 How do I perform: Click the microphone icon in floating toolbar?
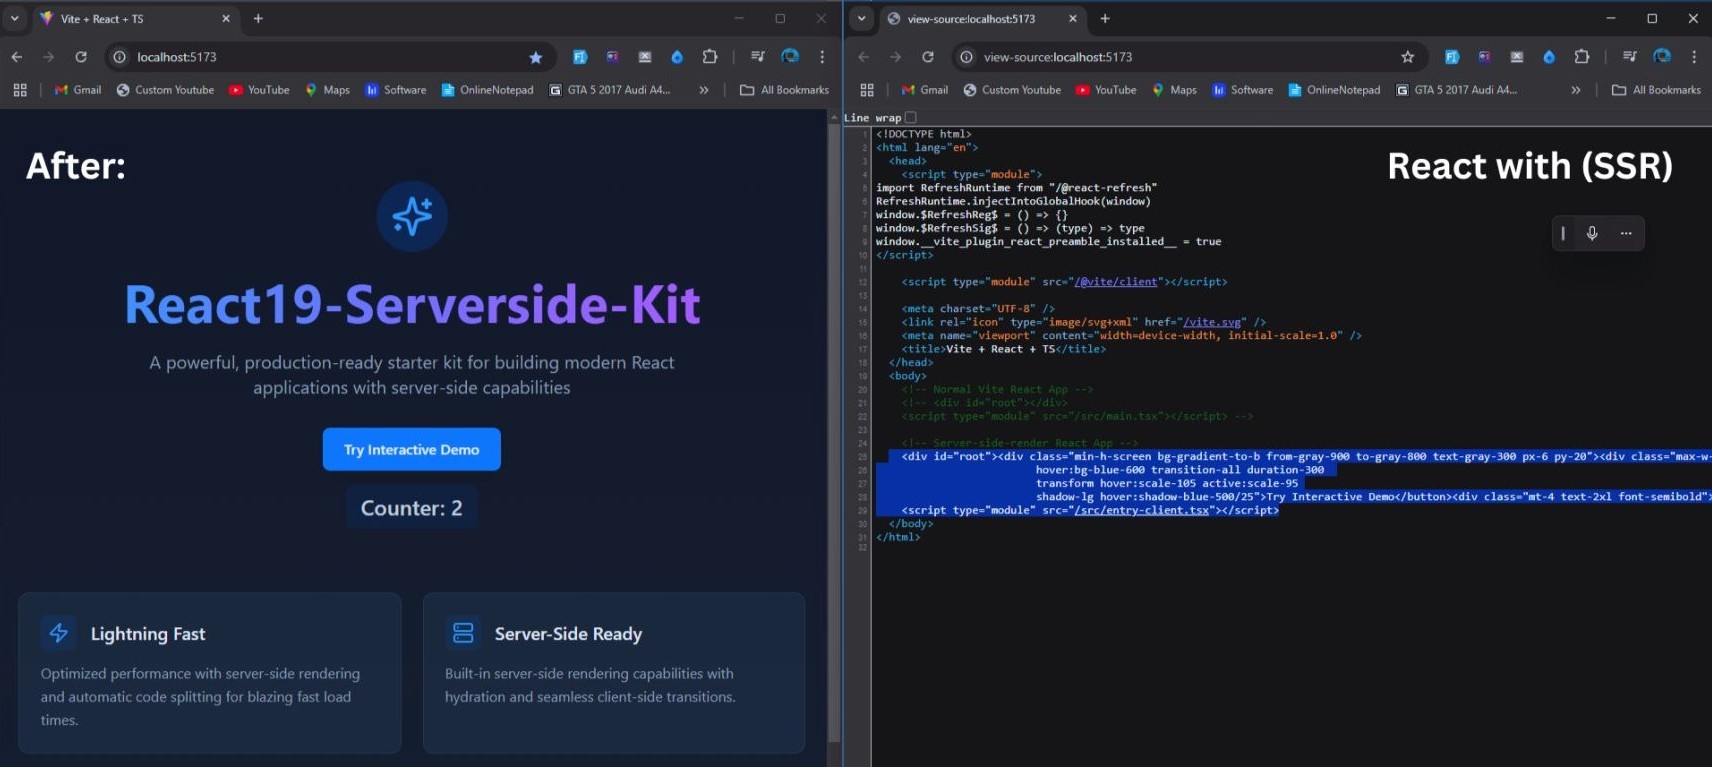[x=1592, y=233]
